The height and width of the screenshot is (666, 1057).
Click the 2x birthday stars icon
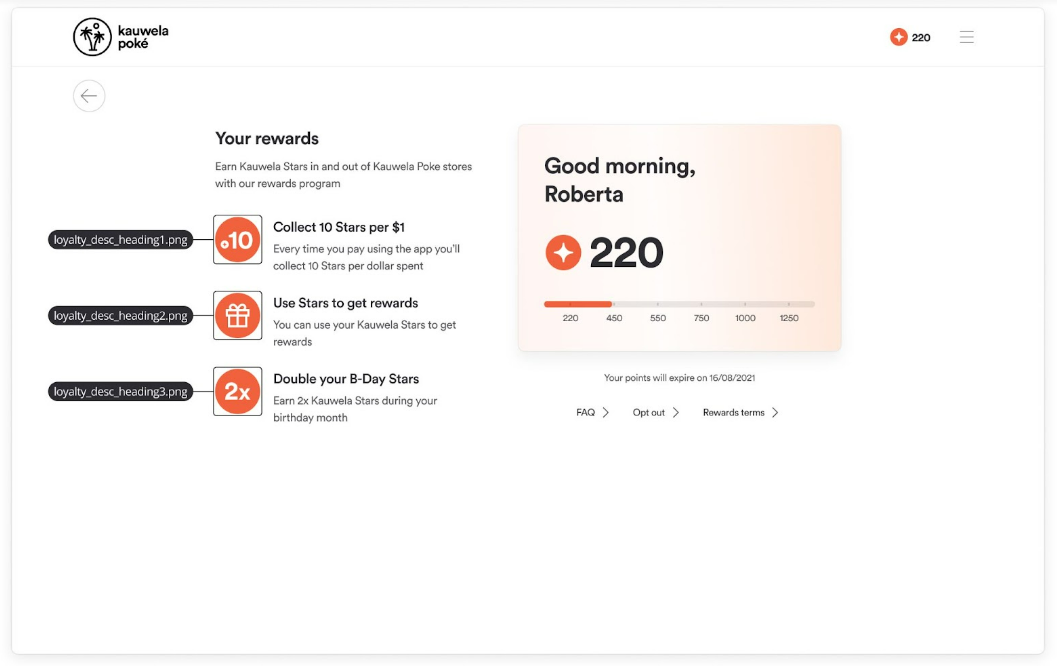tap(237, 391)
